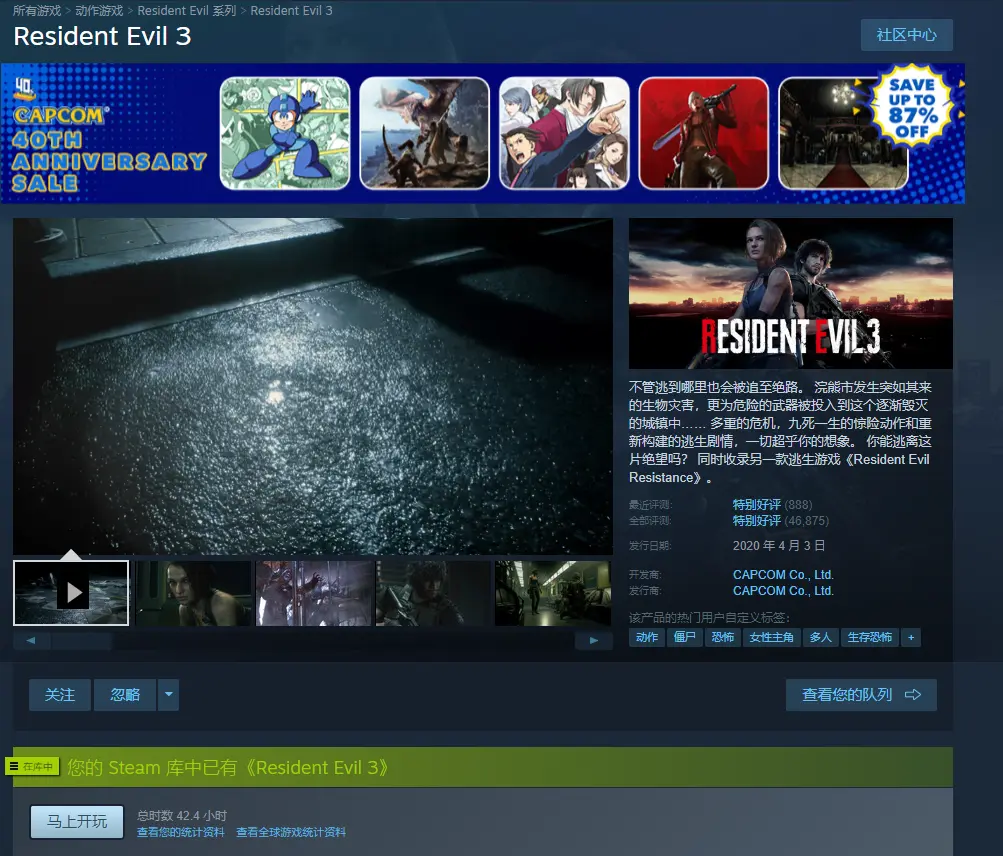Open 查看您的队列 queue button

tap(861, 695)
